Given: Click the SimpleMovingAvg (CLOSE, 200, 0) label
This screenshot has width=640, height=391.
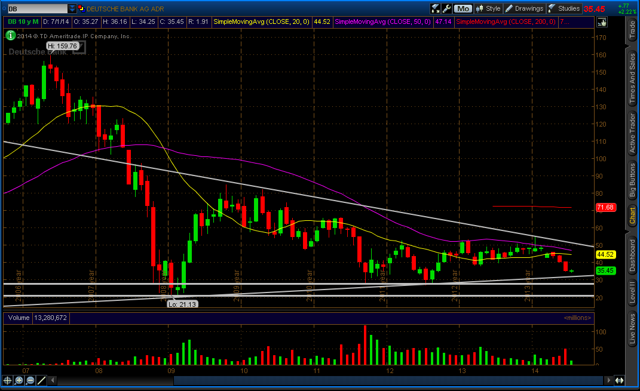Looking at the screenshot, I should pyautogui.click(x=506, y=22).
